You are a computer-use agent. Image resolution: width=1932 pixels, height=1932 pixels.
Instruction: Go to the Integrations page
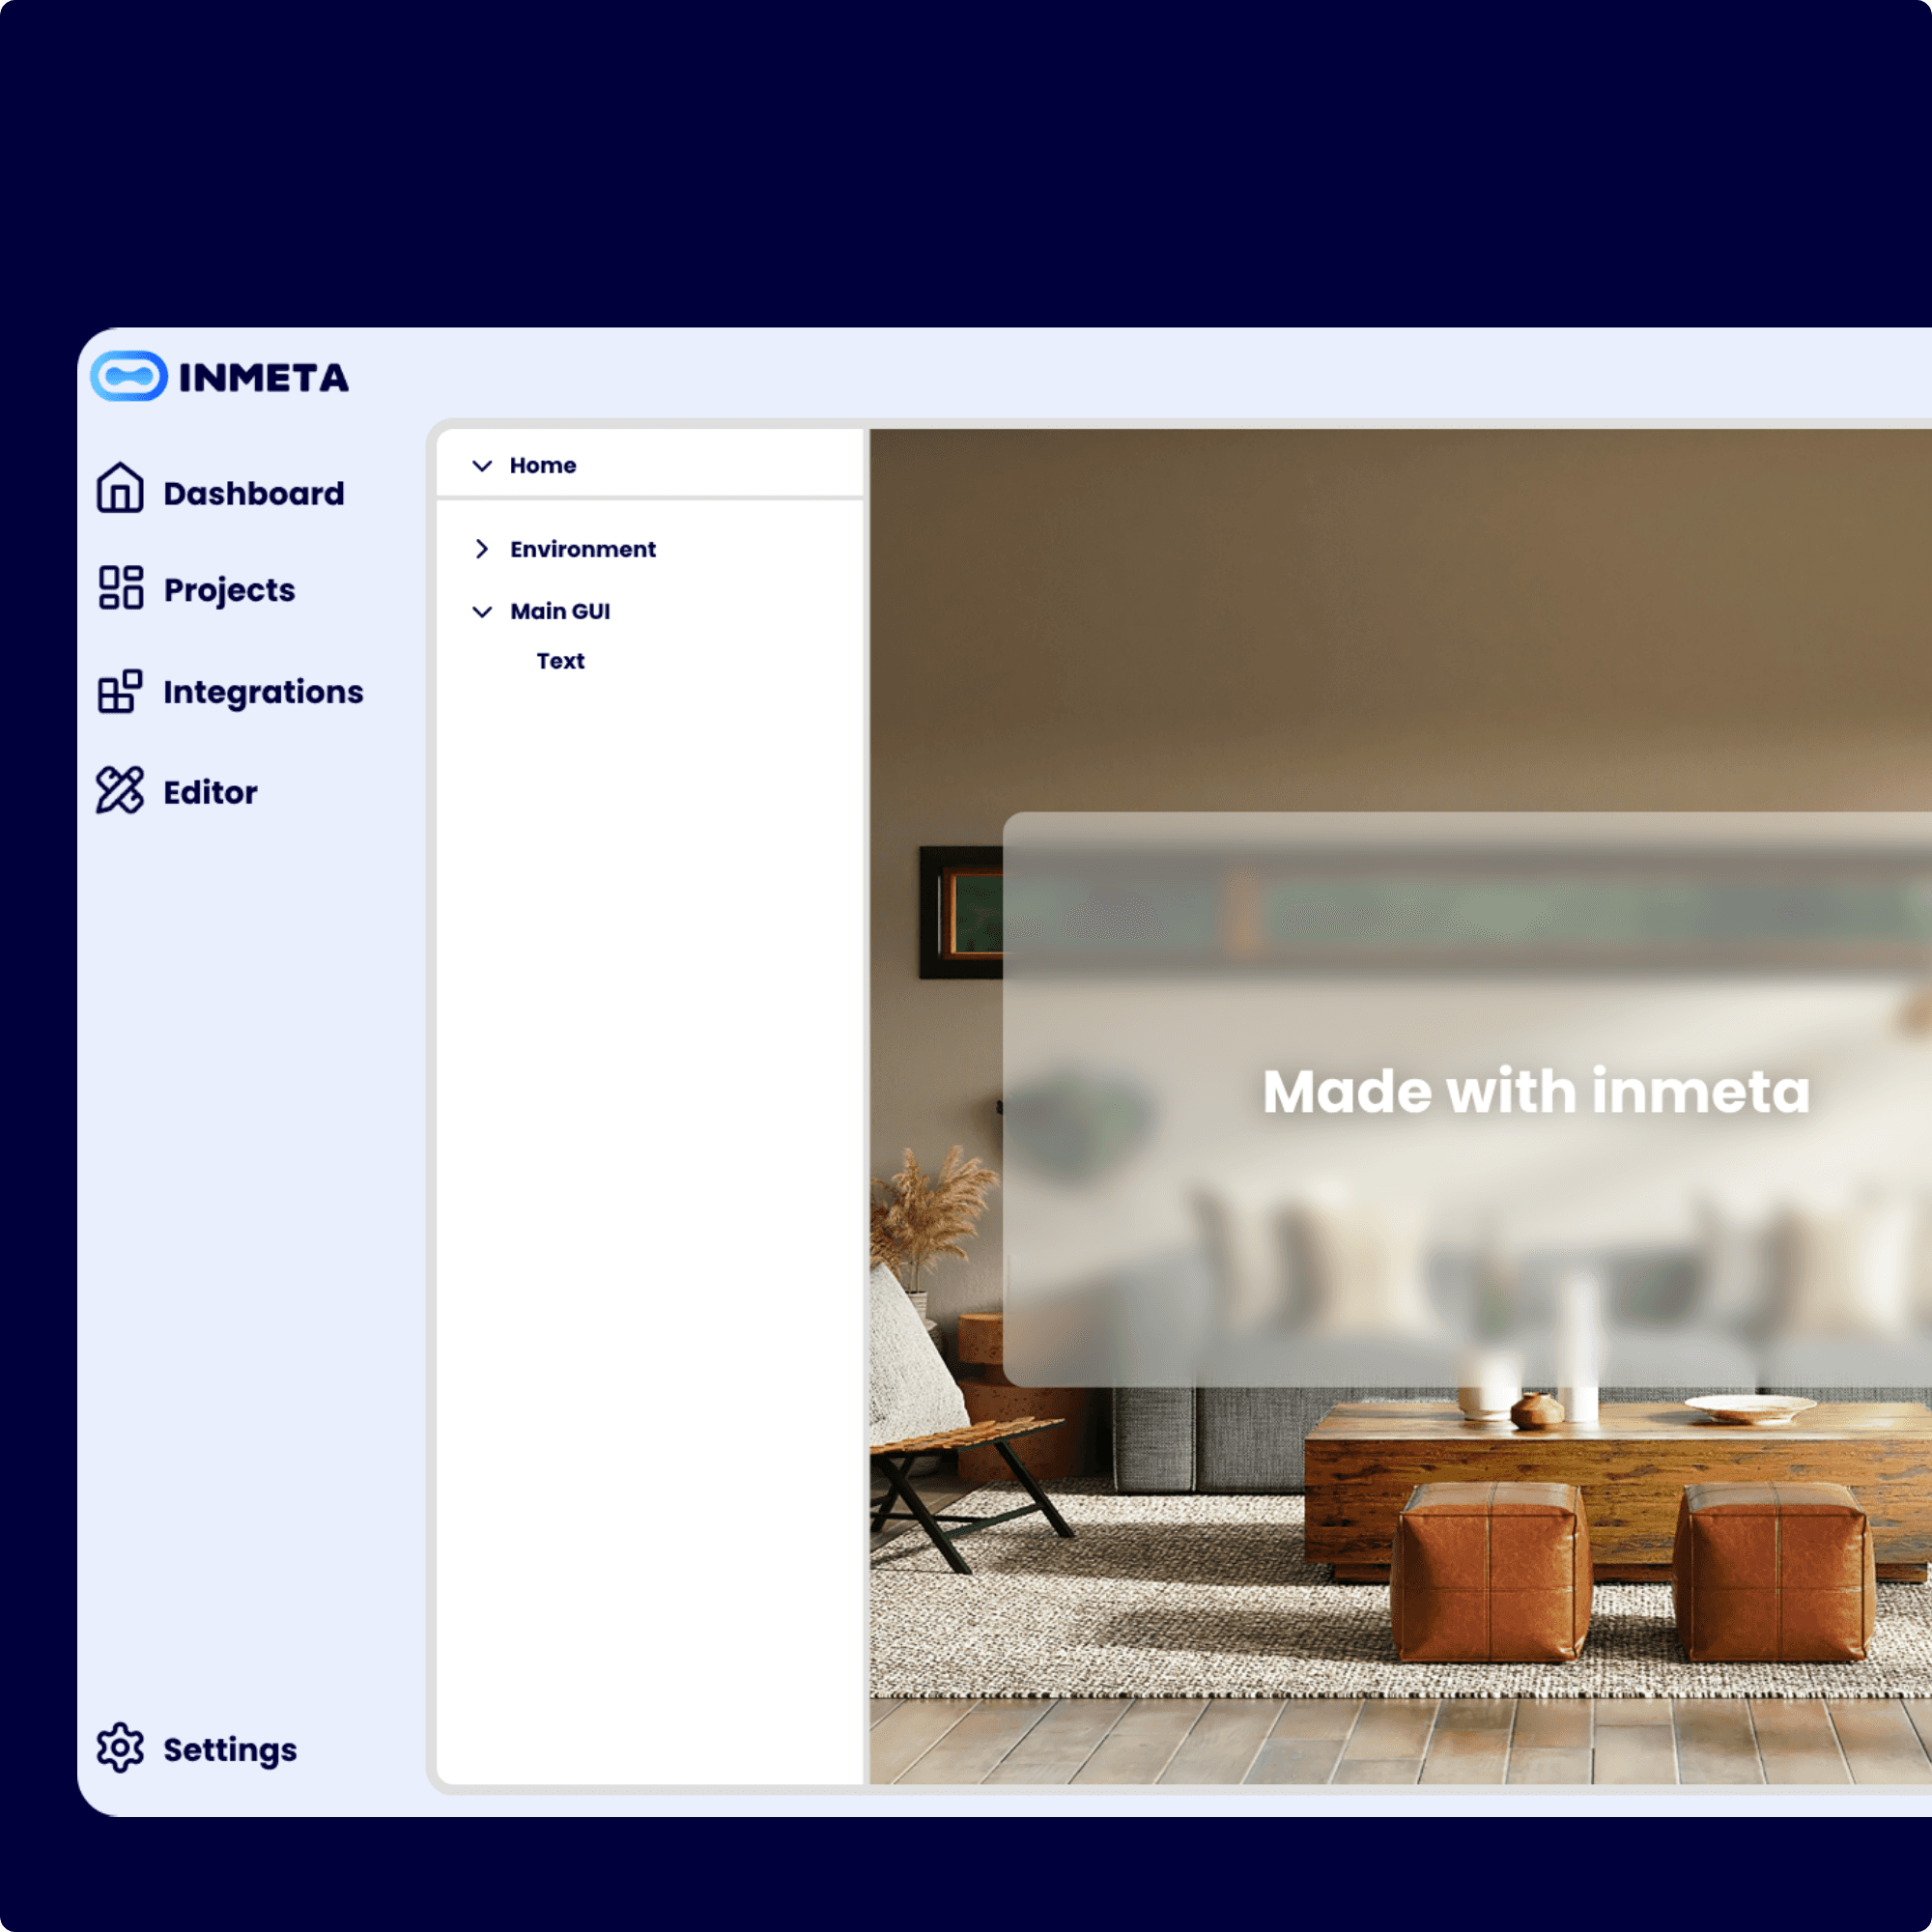pyautogui.click(x=263, y=692)
